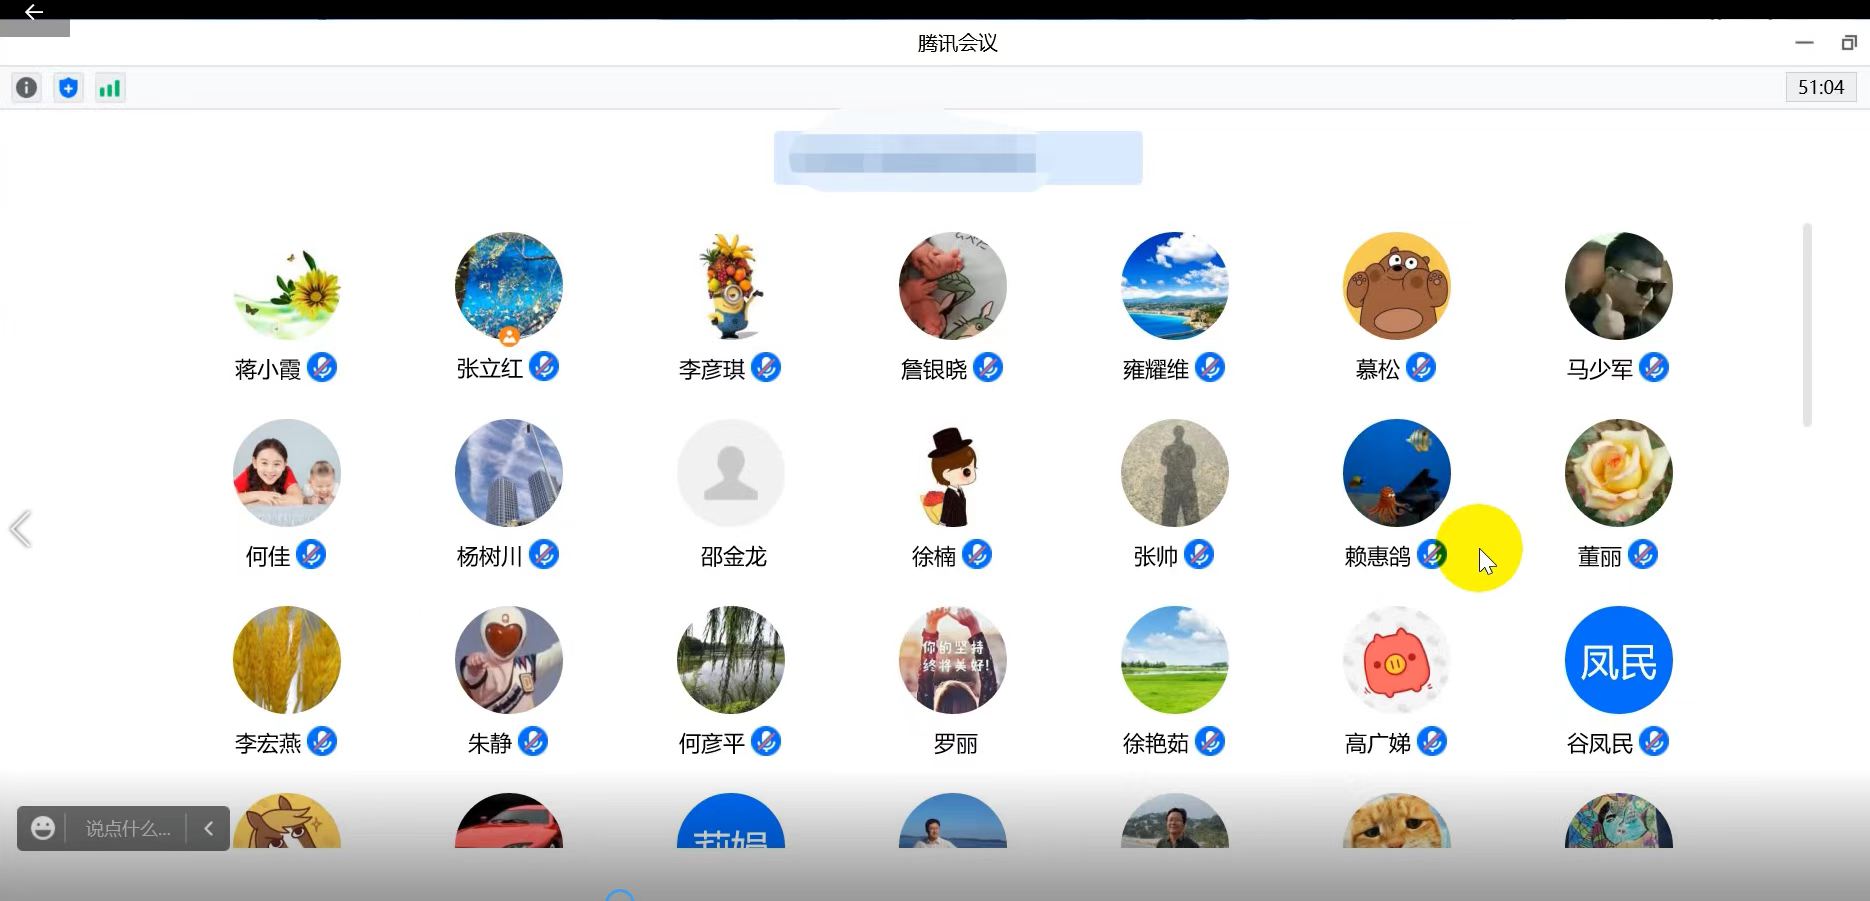Click the vertical scrollbar on the right
This screenshot has width=1870, height=901.
coord(1807,325)
